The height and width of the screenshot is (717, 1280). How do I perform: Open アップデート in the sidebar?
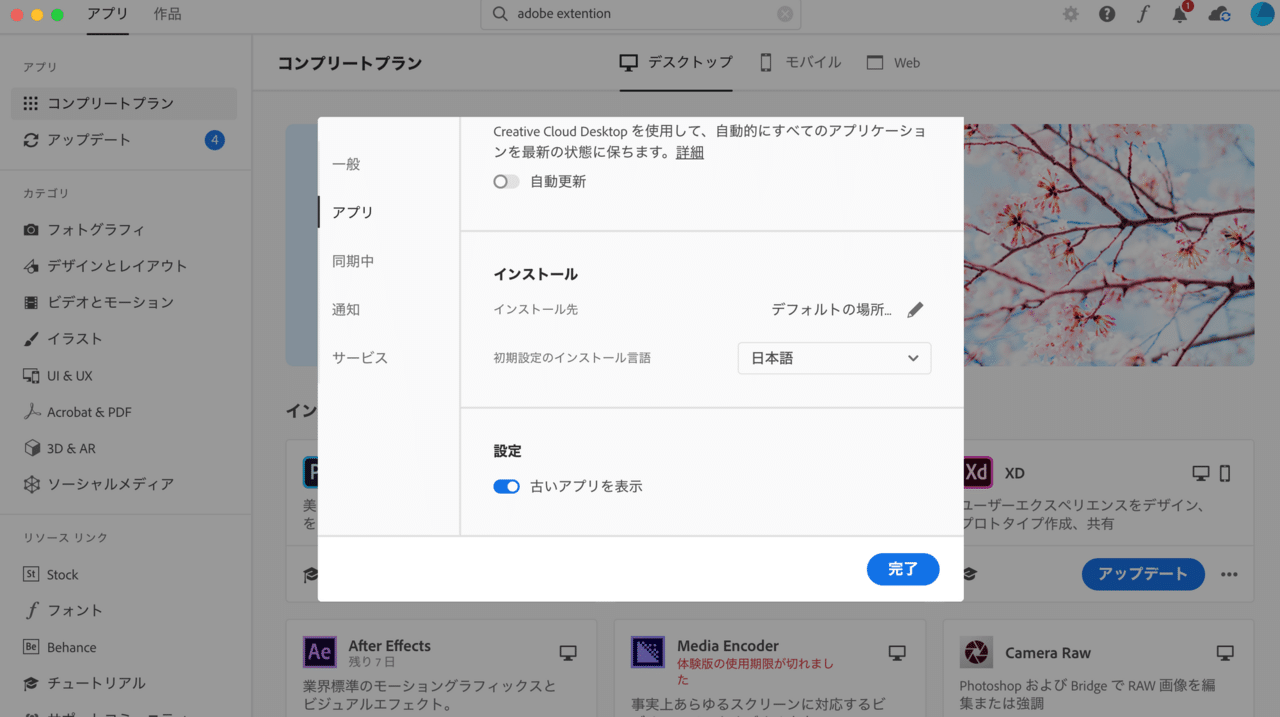[x=125, y=140]
